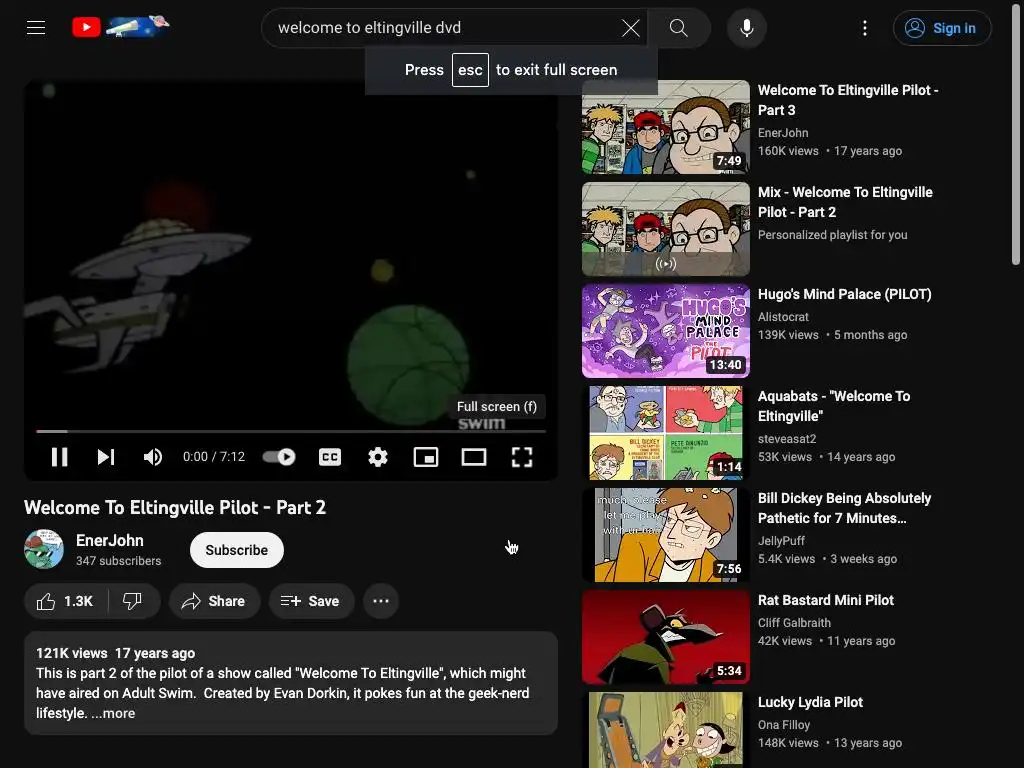Open JellyPuff channel name
This screenshot has width=1024, height=768.
coord(781,541)
